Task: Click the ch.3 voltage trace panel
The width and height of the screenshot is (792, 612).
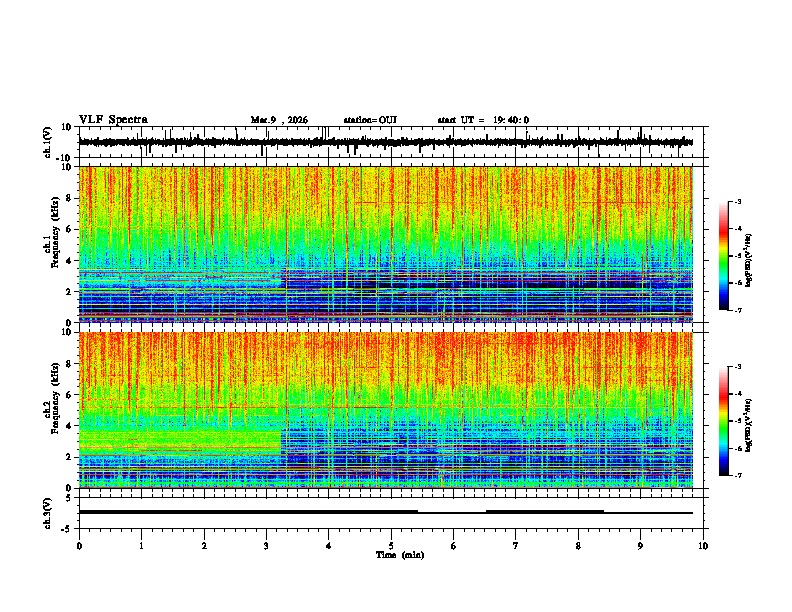Action: (x=391, y=513)
